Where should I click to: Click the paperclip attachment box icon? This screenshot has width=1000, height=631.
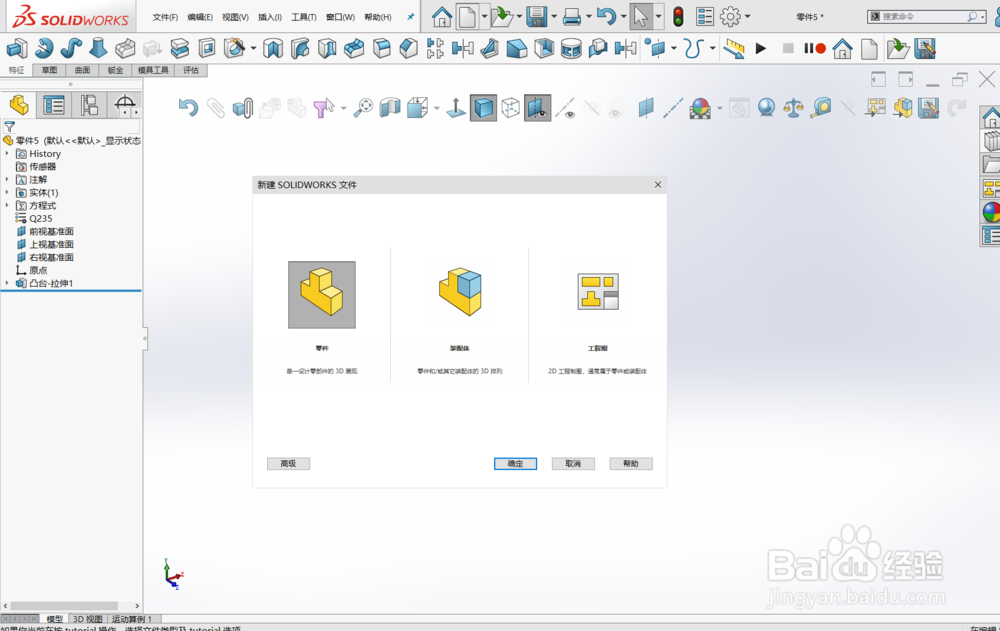pos(243,108)
